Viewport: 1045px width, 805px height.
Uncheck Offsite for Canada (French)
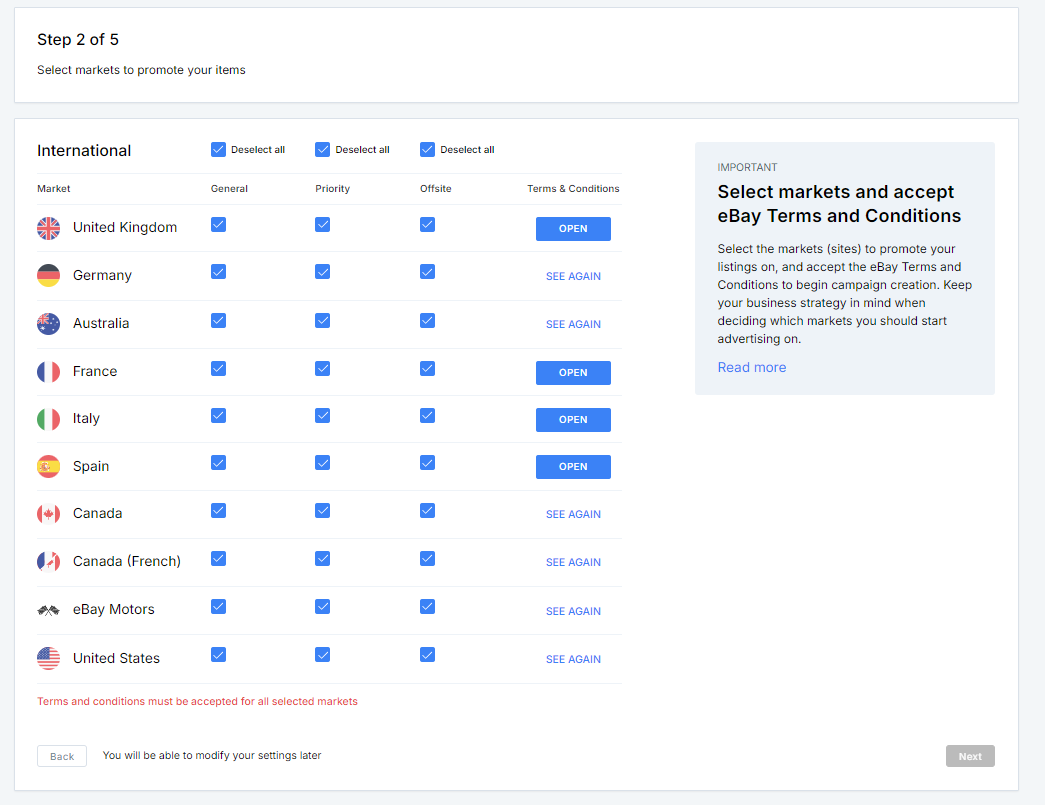[427, 558]
